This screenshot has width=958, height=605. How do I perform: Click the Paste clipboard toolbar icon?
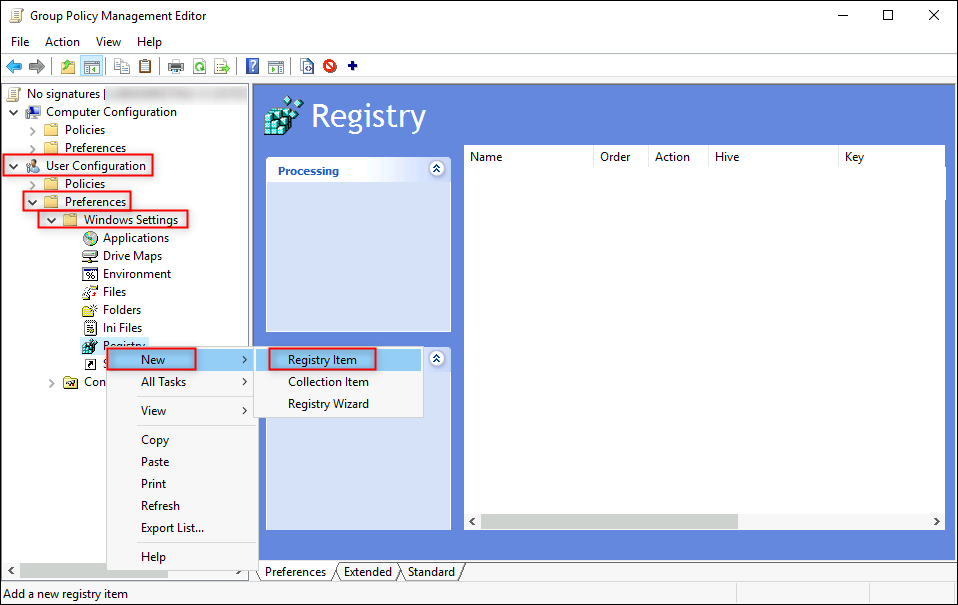click(x=145, y=66)
